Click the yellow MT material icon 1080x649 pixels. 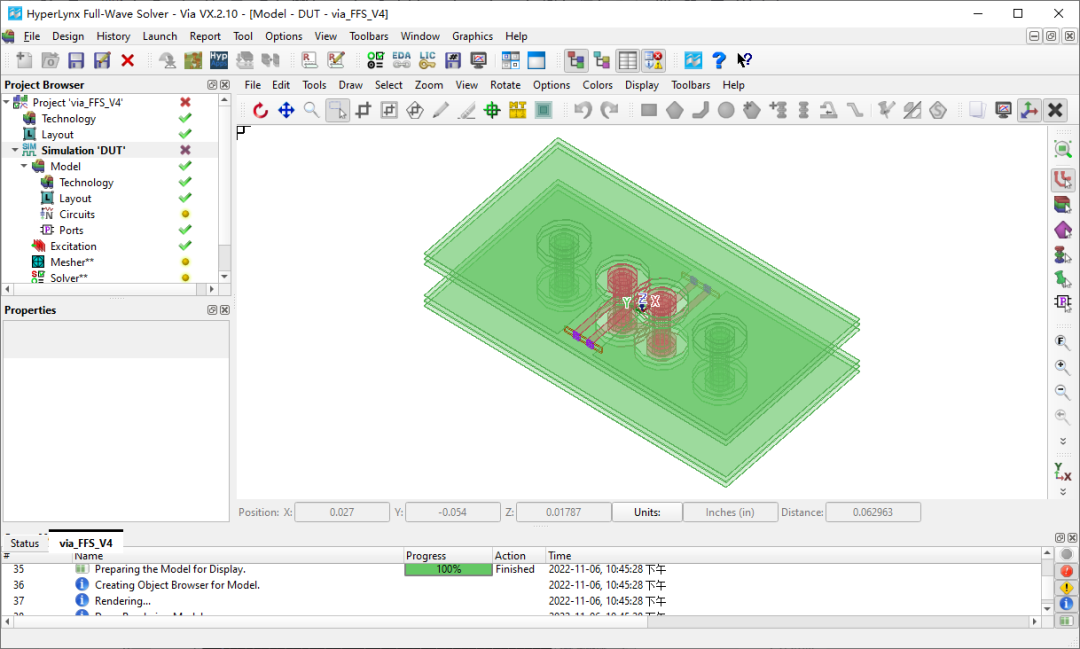[x=517, y=110]
